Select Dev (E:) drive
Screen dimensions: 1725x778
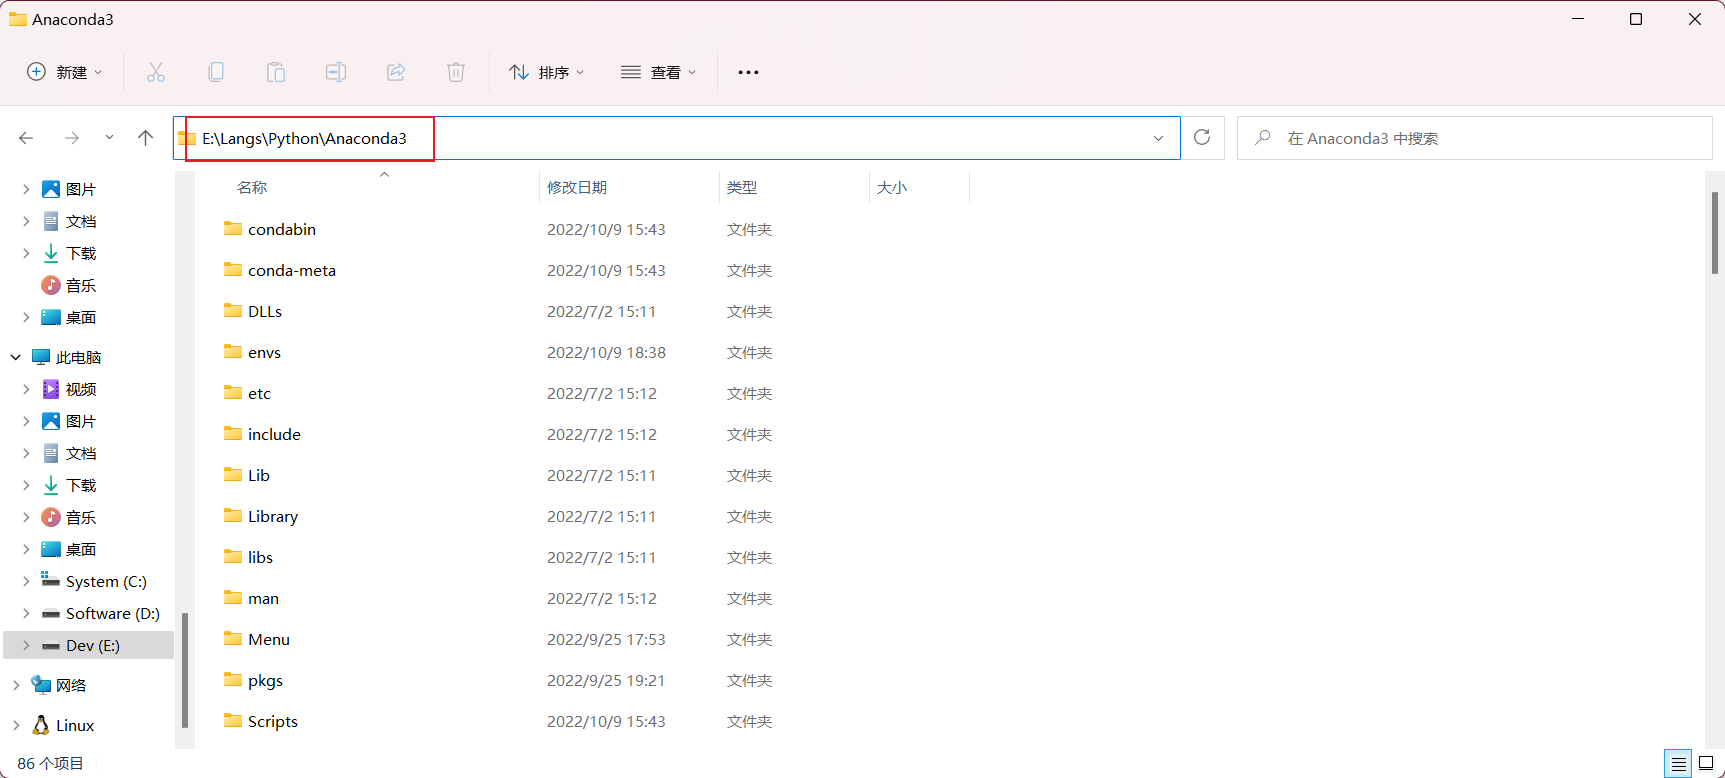[93, 645]
